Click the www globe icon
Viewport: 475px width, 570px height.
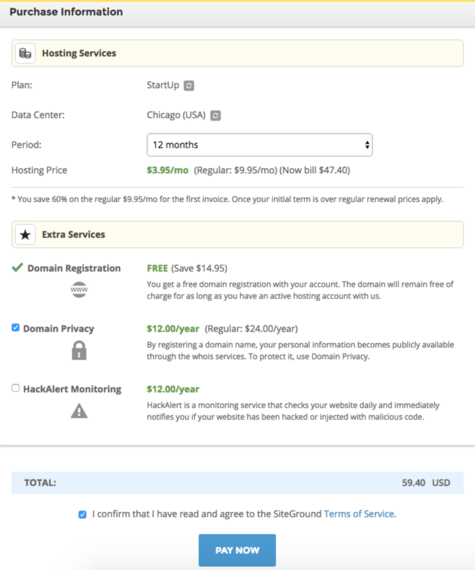coord(79,290)
